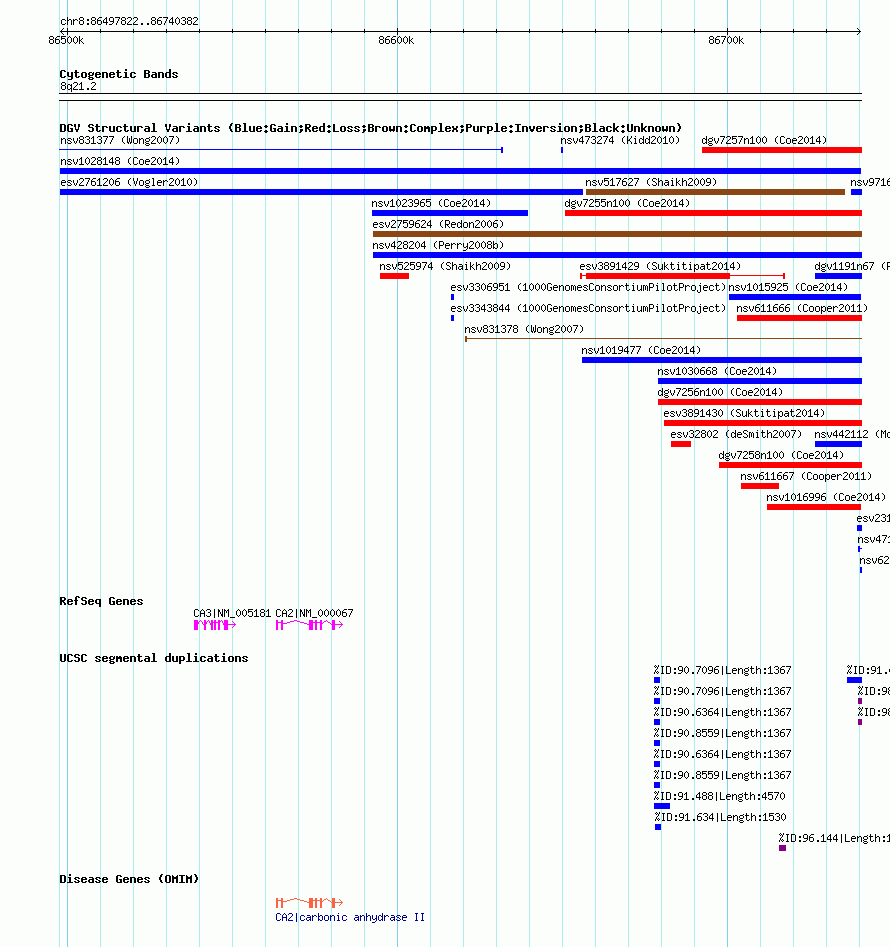890x947 pixels.
Task: Open esv3891429 (Suktitipat2014) variant label
Action: [660, 266]
